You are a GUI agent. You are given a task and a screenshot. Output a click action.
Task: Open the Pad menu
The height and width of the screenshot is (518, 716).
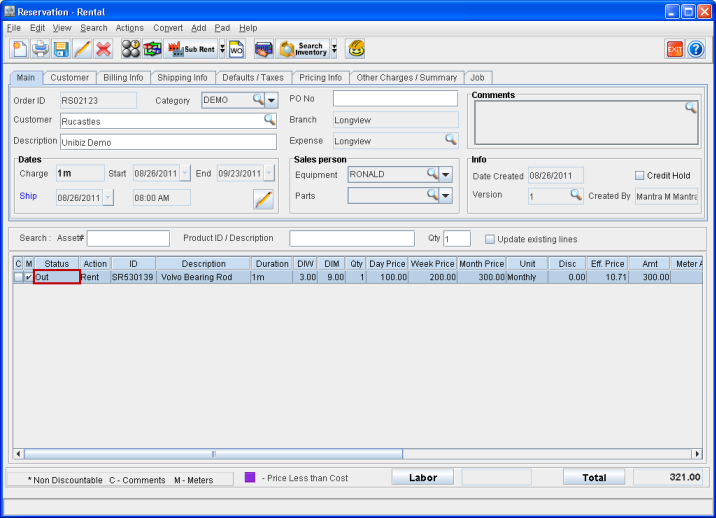(222, 28)
